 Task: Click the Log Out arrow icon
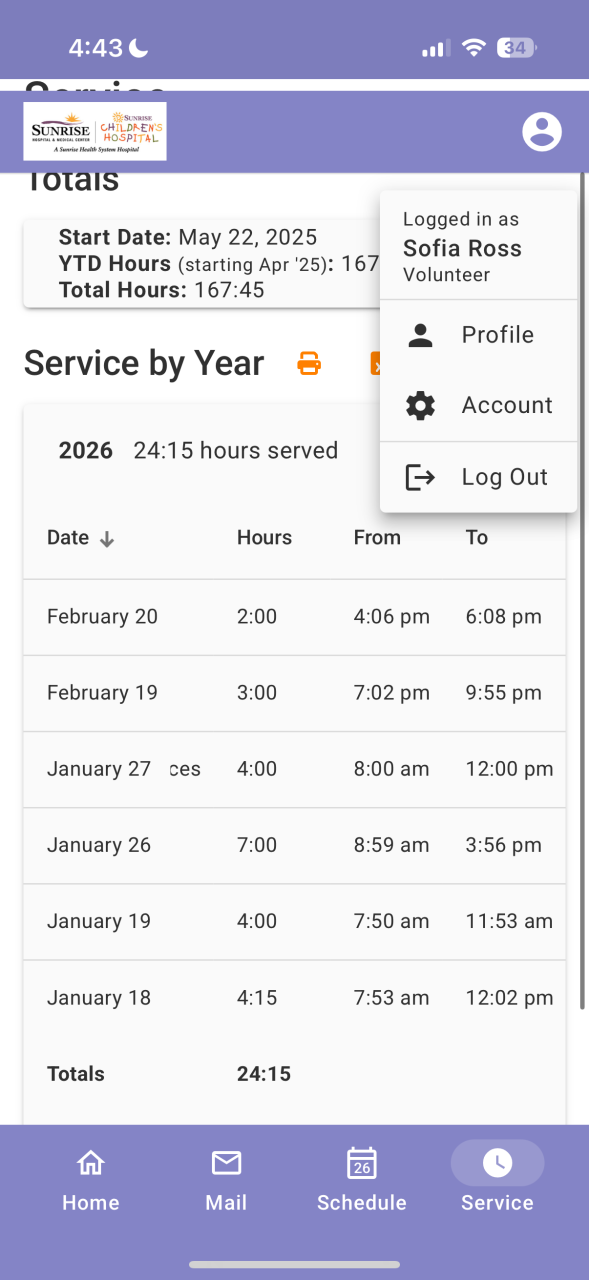[420, 477]
